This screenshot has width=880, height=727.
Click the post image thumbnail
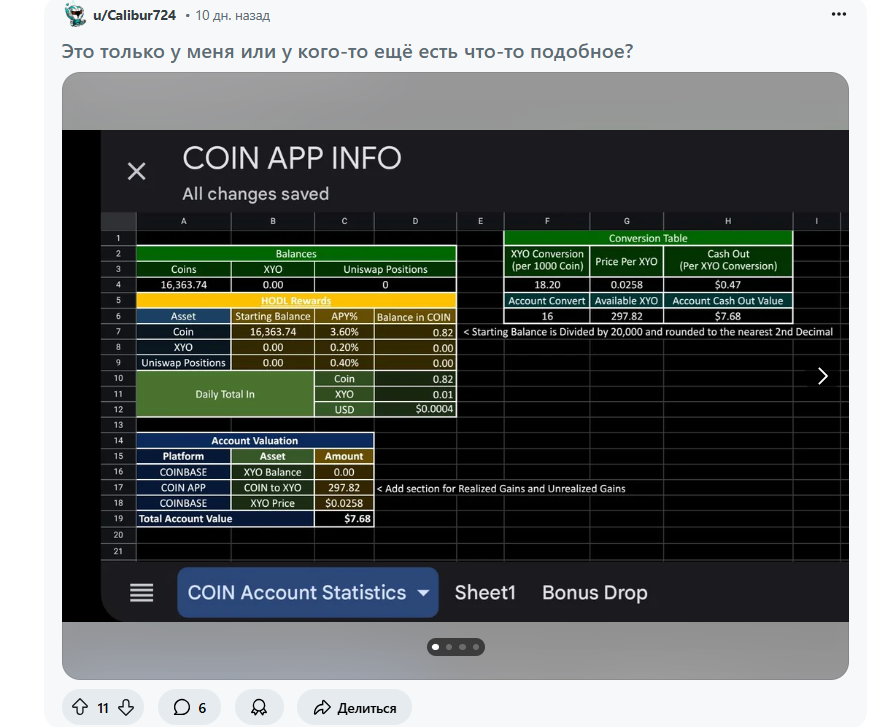click(x=455, y=376)
